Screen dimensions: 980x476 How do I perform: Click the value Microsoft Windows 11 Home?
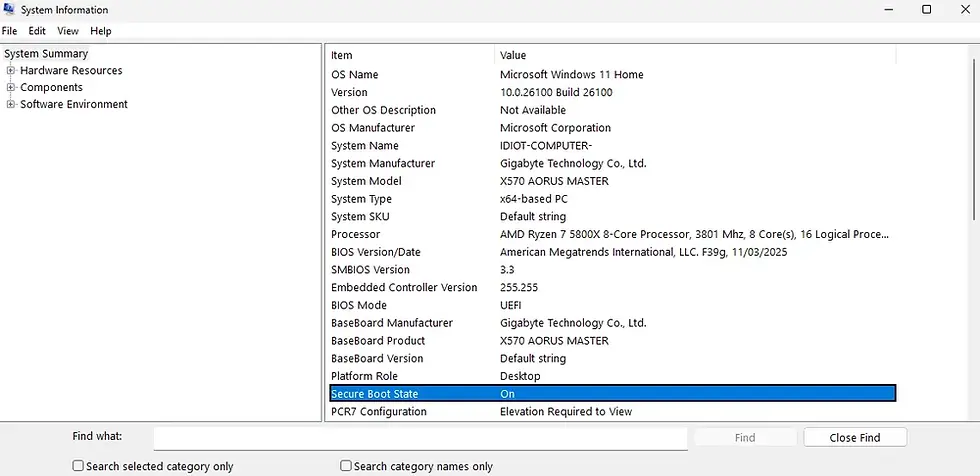click(572, 74)
